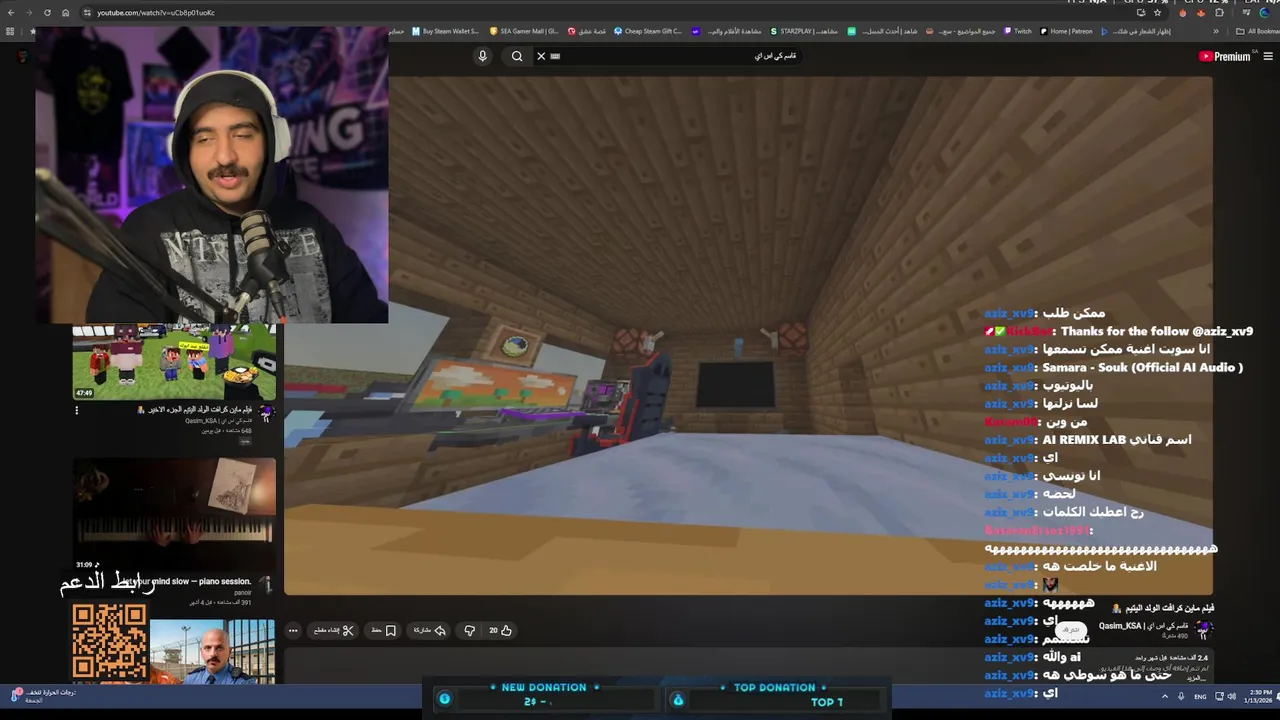The height and width of the screenshot is (720, 1280).
Task: Open the Twitch bookmark
Action: tap(1017, 31)
